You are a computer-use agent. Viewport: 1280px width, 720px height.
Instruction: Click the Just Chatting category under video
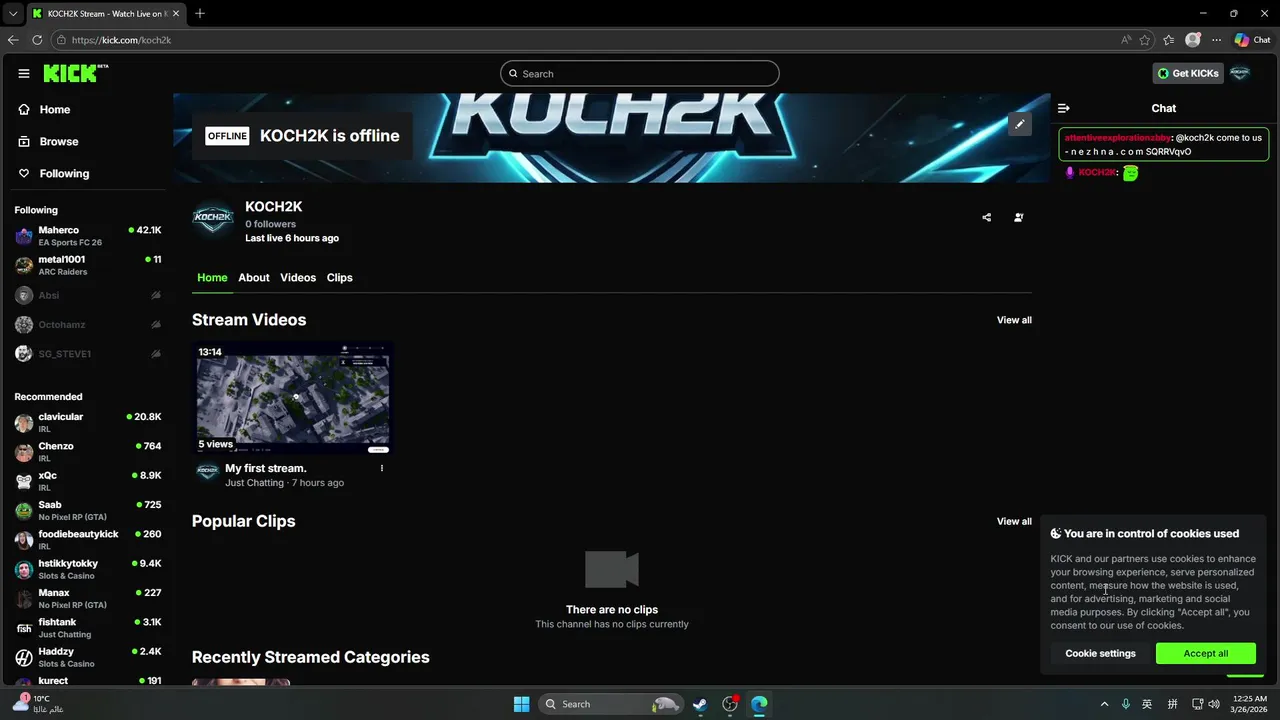254,483
